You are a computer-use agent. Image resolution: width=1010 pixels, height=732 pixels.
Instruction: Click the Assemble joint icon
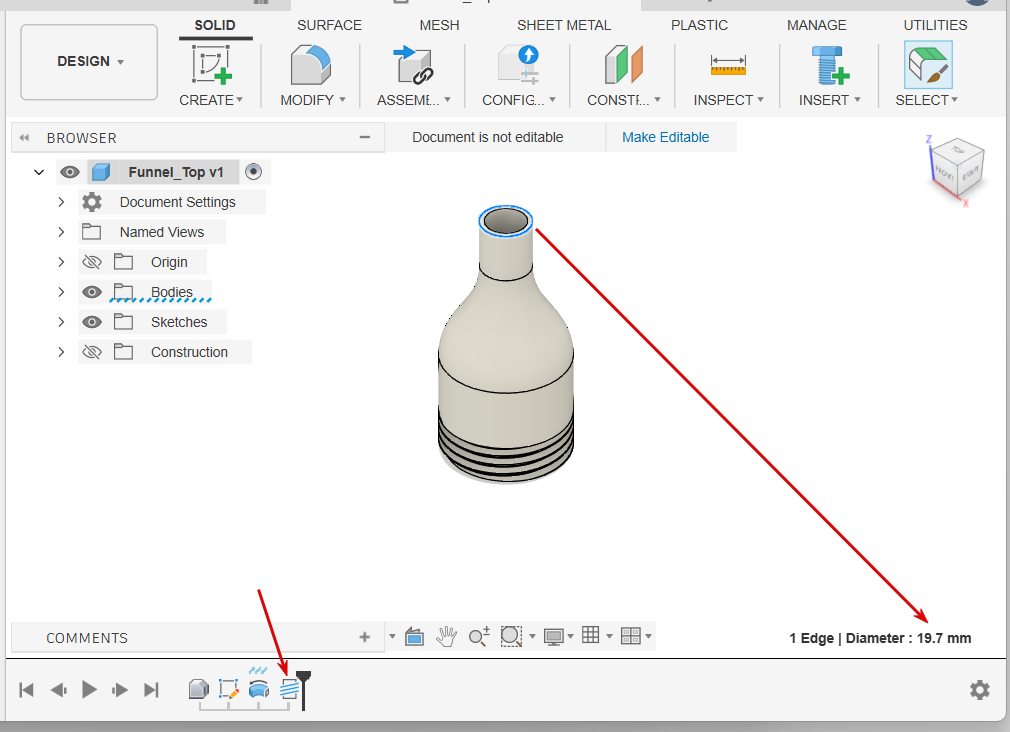pos(413,64)
